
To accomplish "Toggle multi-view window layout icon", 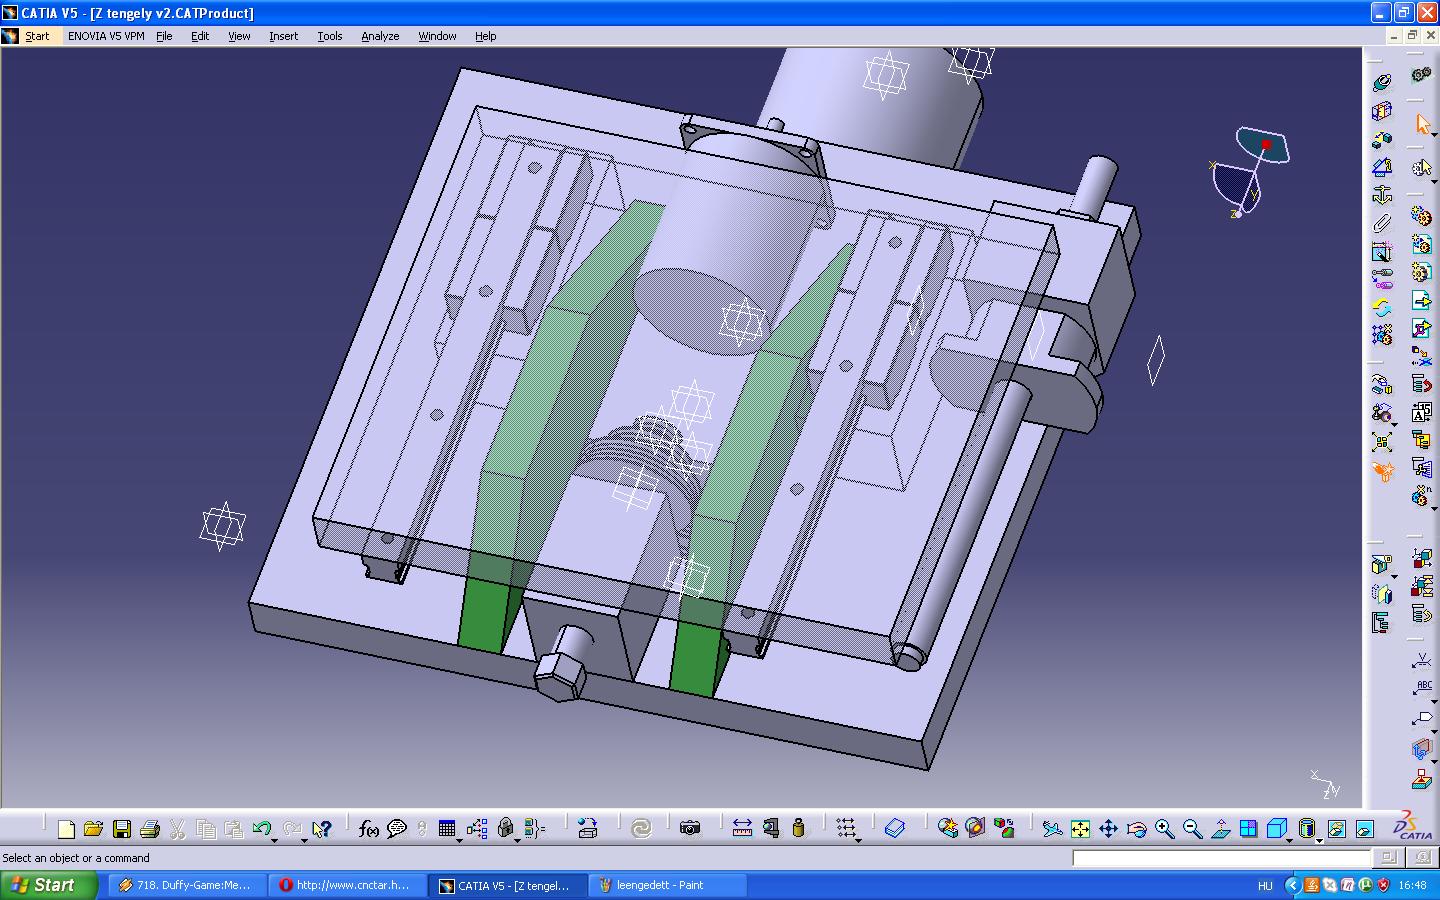I will click(1248, 829).
